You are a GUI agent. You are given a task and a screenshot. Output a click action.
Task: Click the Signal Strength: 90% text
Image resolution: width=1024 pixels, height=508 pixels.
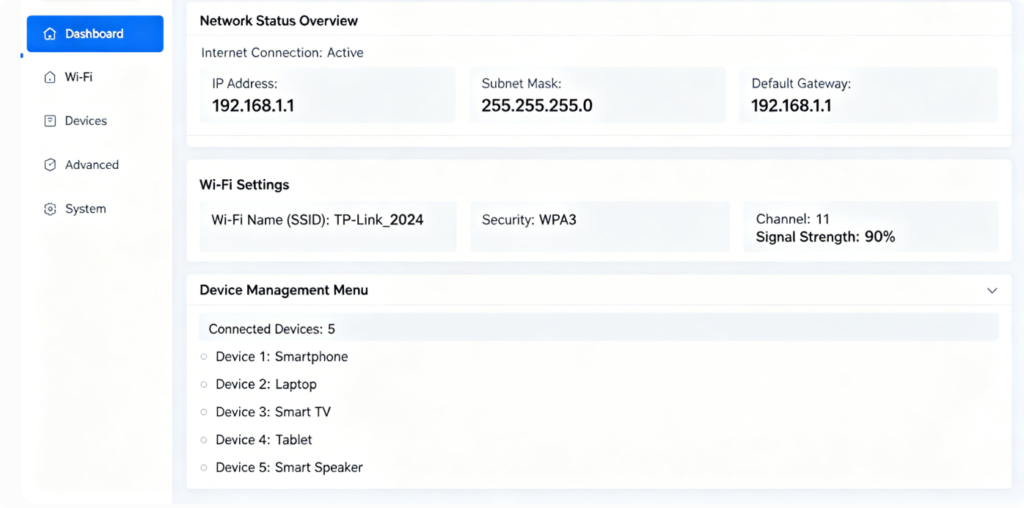pyautogui.click(x=825, y=237)
